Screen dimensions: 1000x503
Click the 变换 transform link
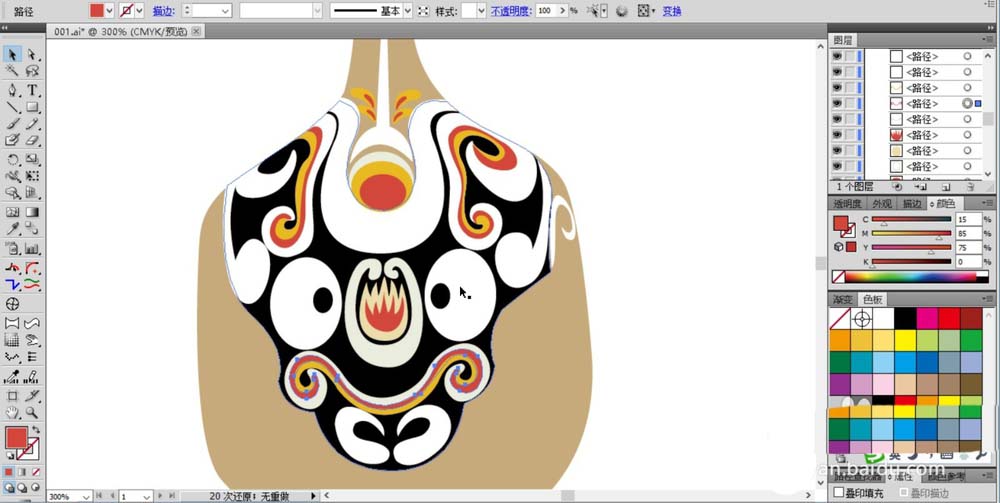click(x=672, y=11)
